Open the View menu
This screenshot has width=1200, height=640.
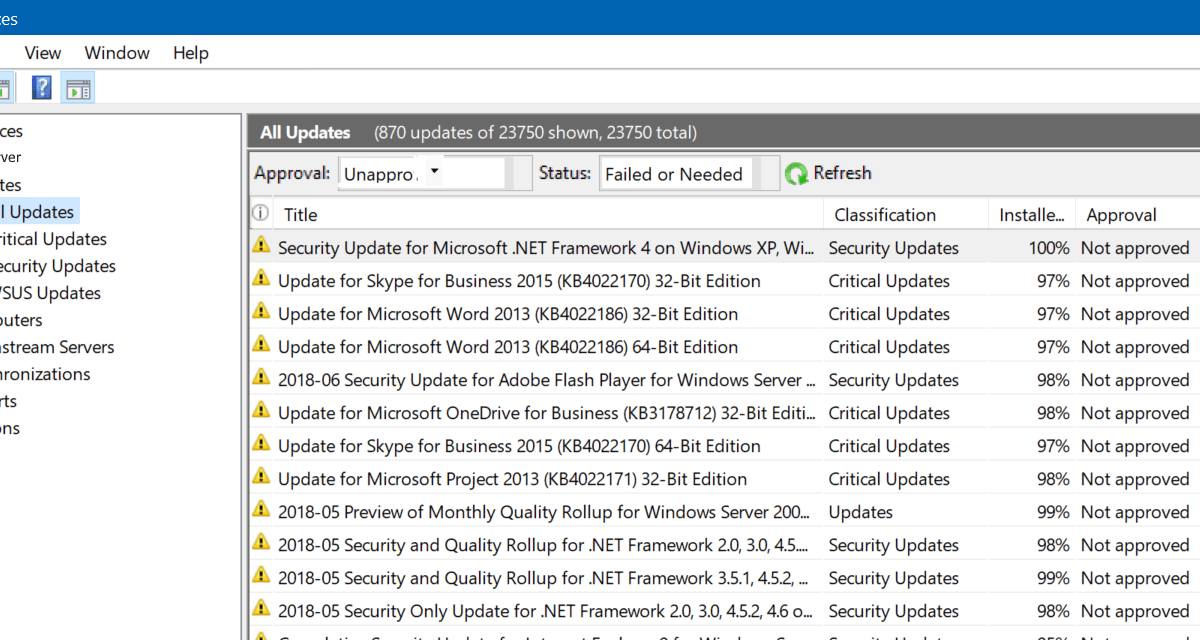click(43, 53)
